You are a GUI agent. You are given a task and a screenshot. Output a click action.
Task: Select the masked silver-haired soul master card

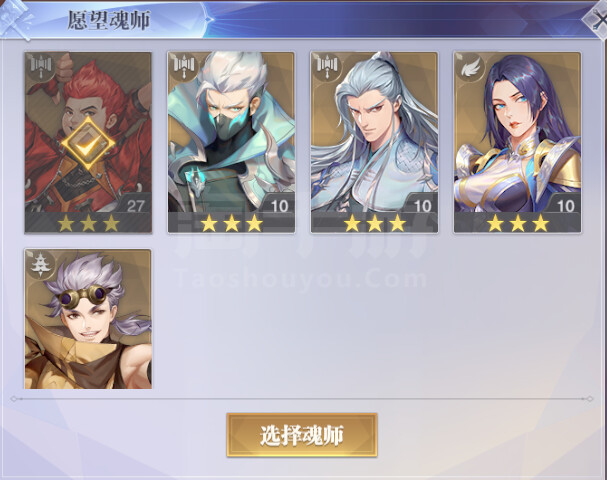[231, 142]
